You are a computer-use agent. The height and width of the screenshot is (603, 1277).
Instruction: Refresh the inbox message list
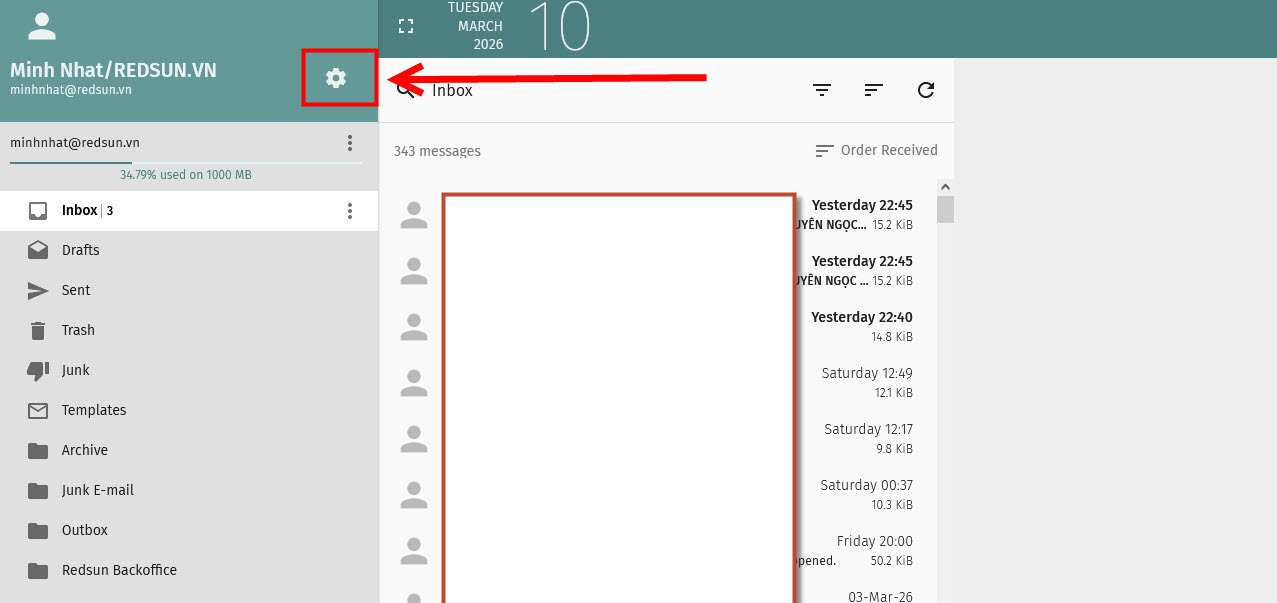pos(926,90)
